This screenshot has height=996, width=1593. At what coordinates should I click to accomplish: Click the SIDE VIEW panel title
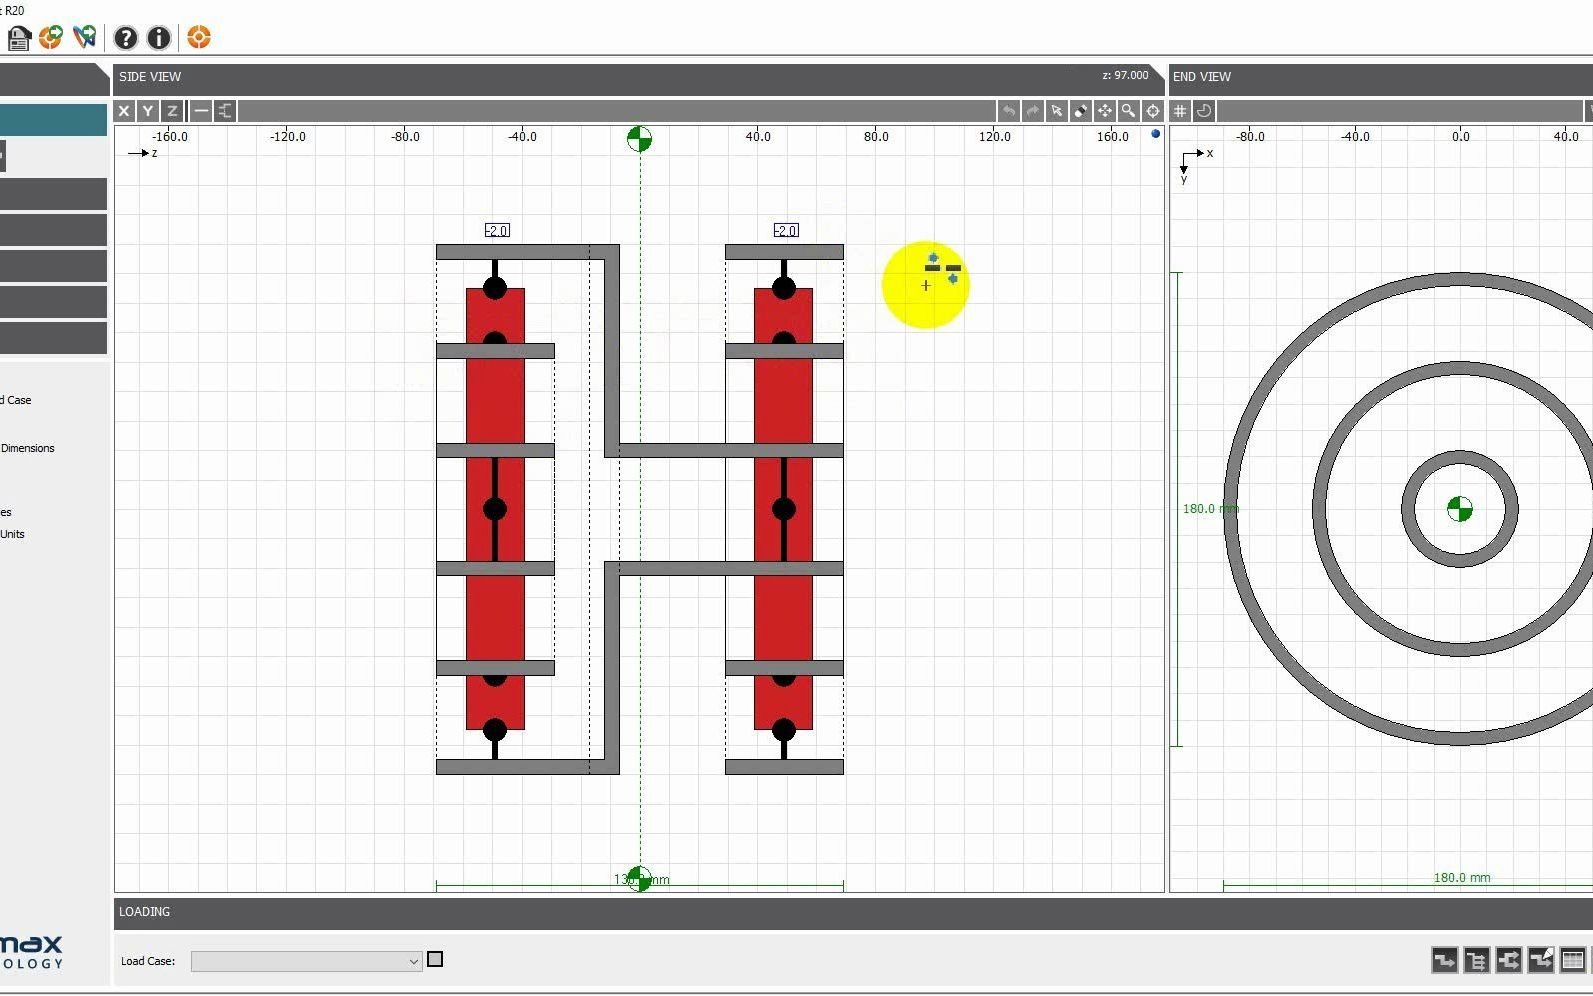pos(150,77)
